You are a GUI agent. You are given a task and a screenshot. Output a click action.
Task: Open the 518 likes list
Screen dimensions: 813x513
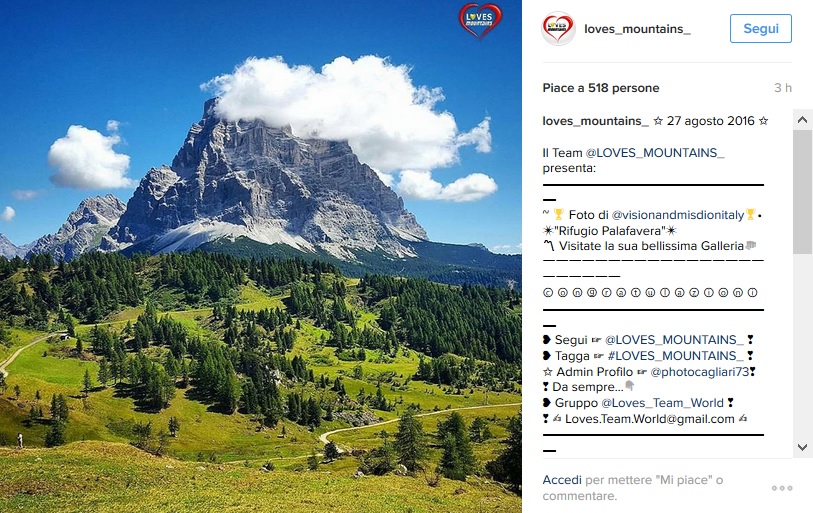click(601, 88)
